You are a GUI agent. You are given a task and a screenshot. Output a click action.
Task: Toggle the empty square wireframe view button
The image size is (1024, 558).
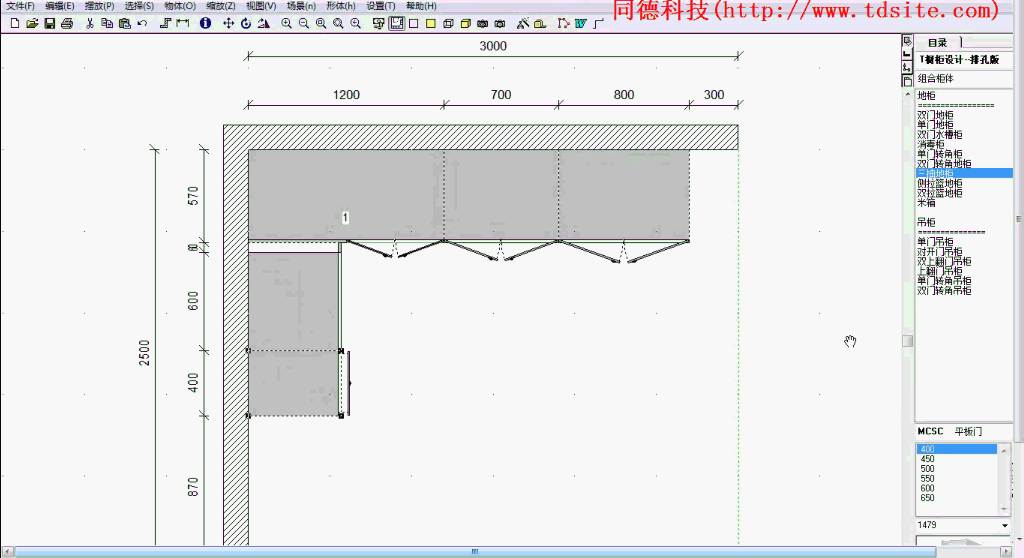(x=413, y=23)
